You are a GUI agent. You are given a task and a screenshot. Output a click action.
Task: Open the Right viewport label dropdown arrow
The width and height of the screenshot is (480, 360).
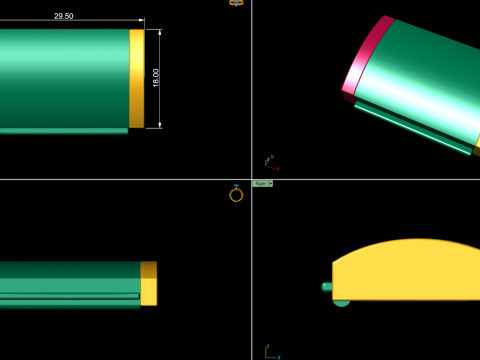coord(271,184)
